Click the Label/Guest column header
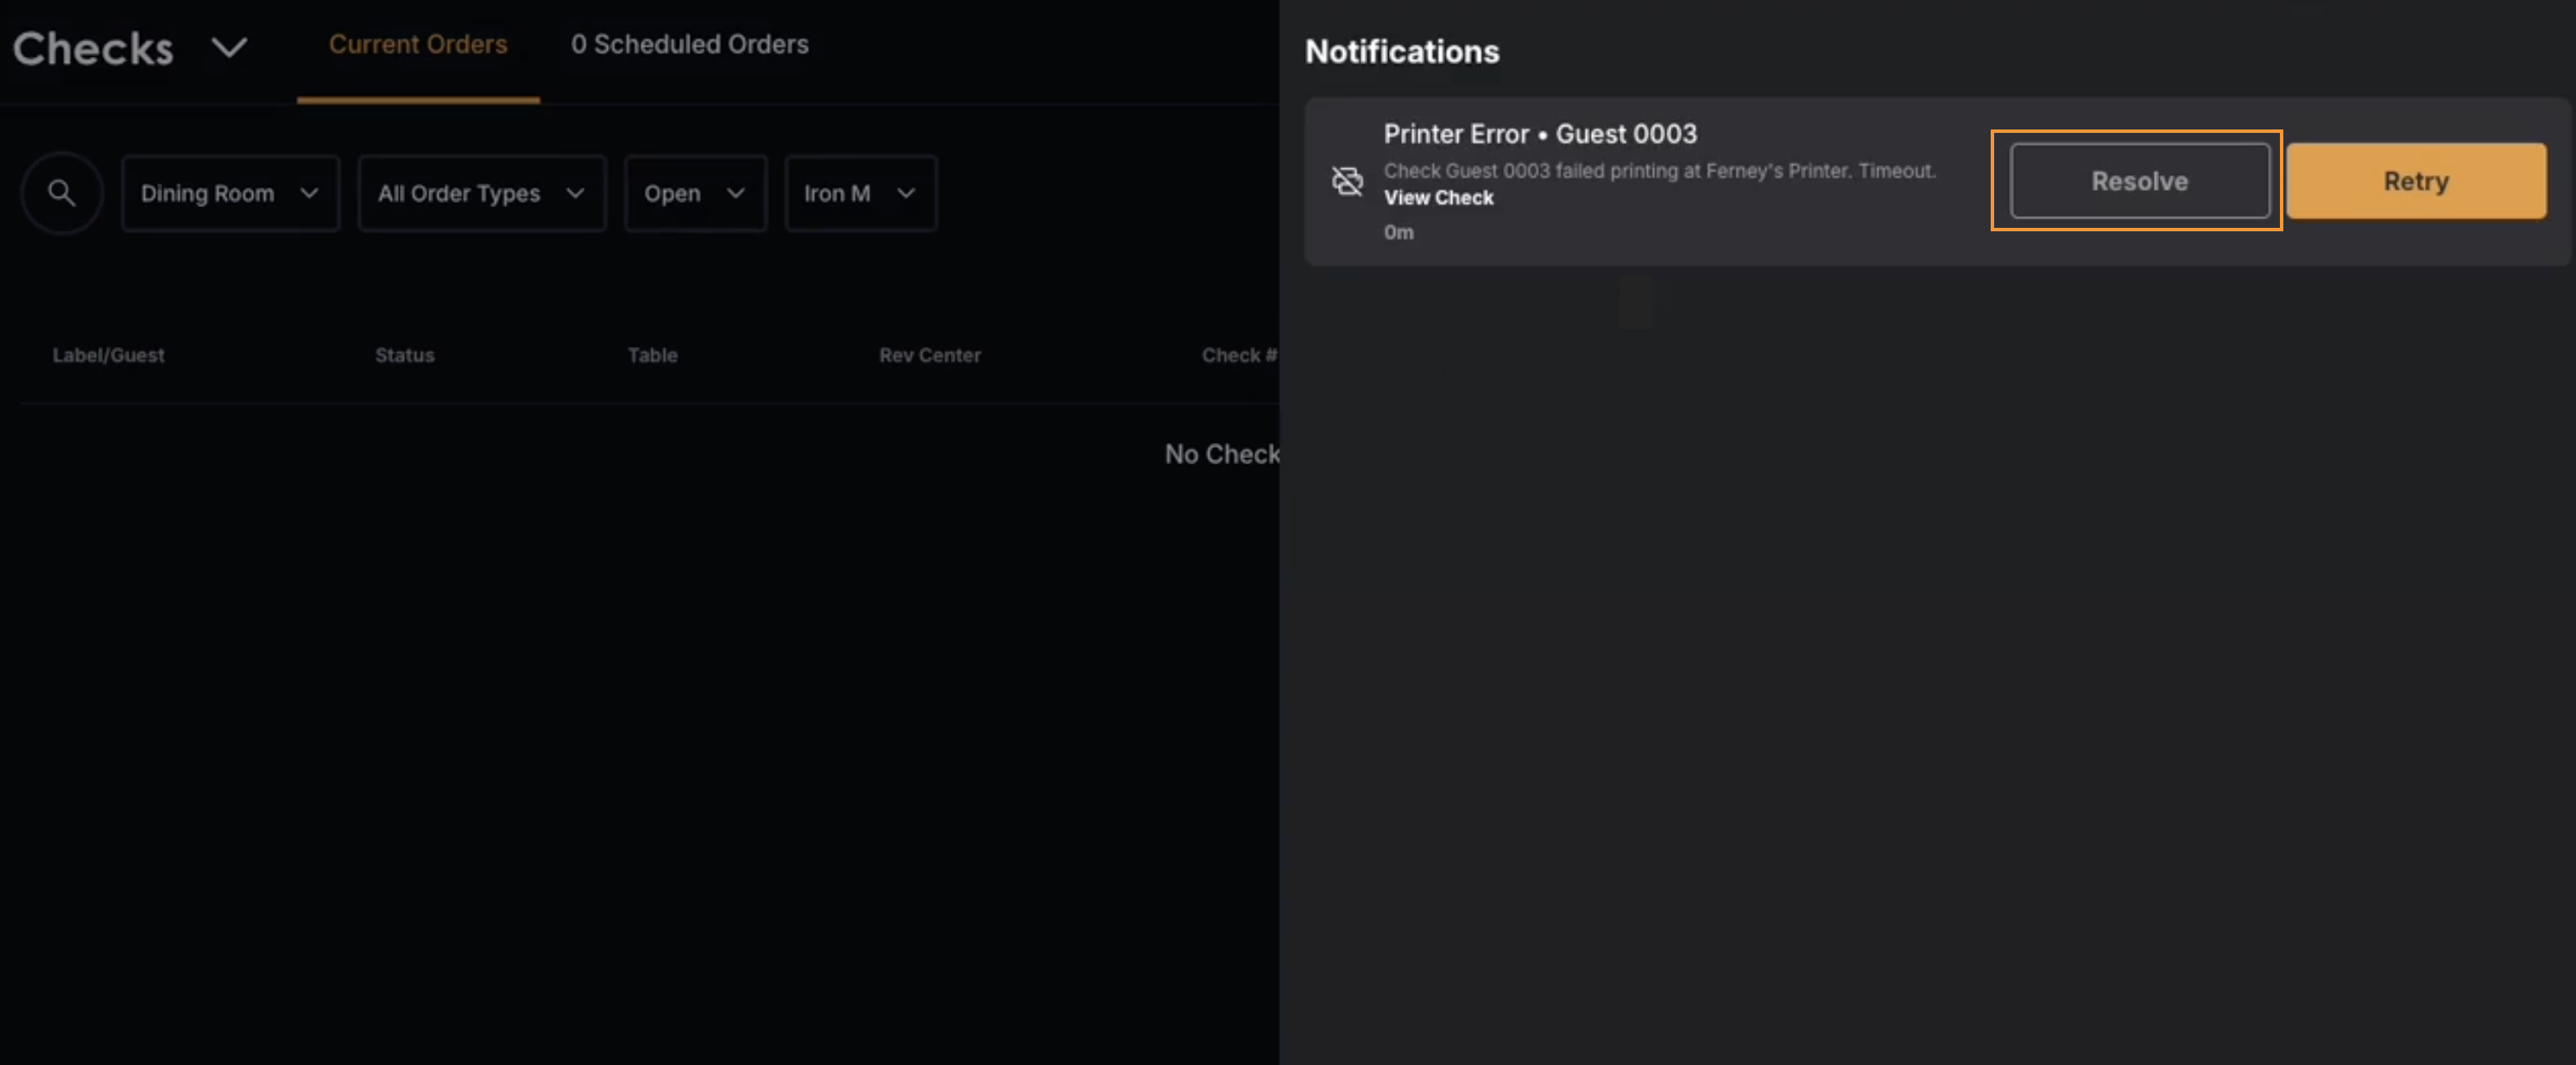Screen dimensions: 2576x1065 tap(108, 355)
